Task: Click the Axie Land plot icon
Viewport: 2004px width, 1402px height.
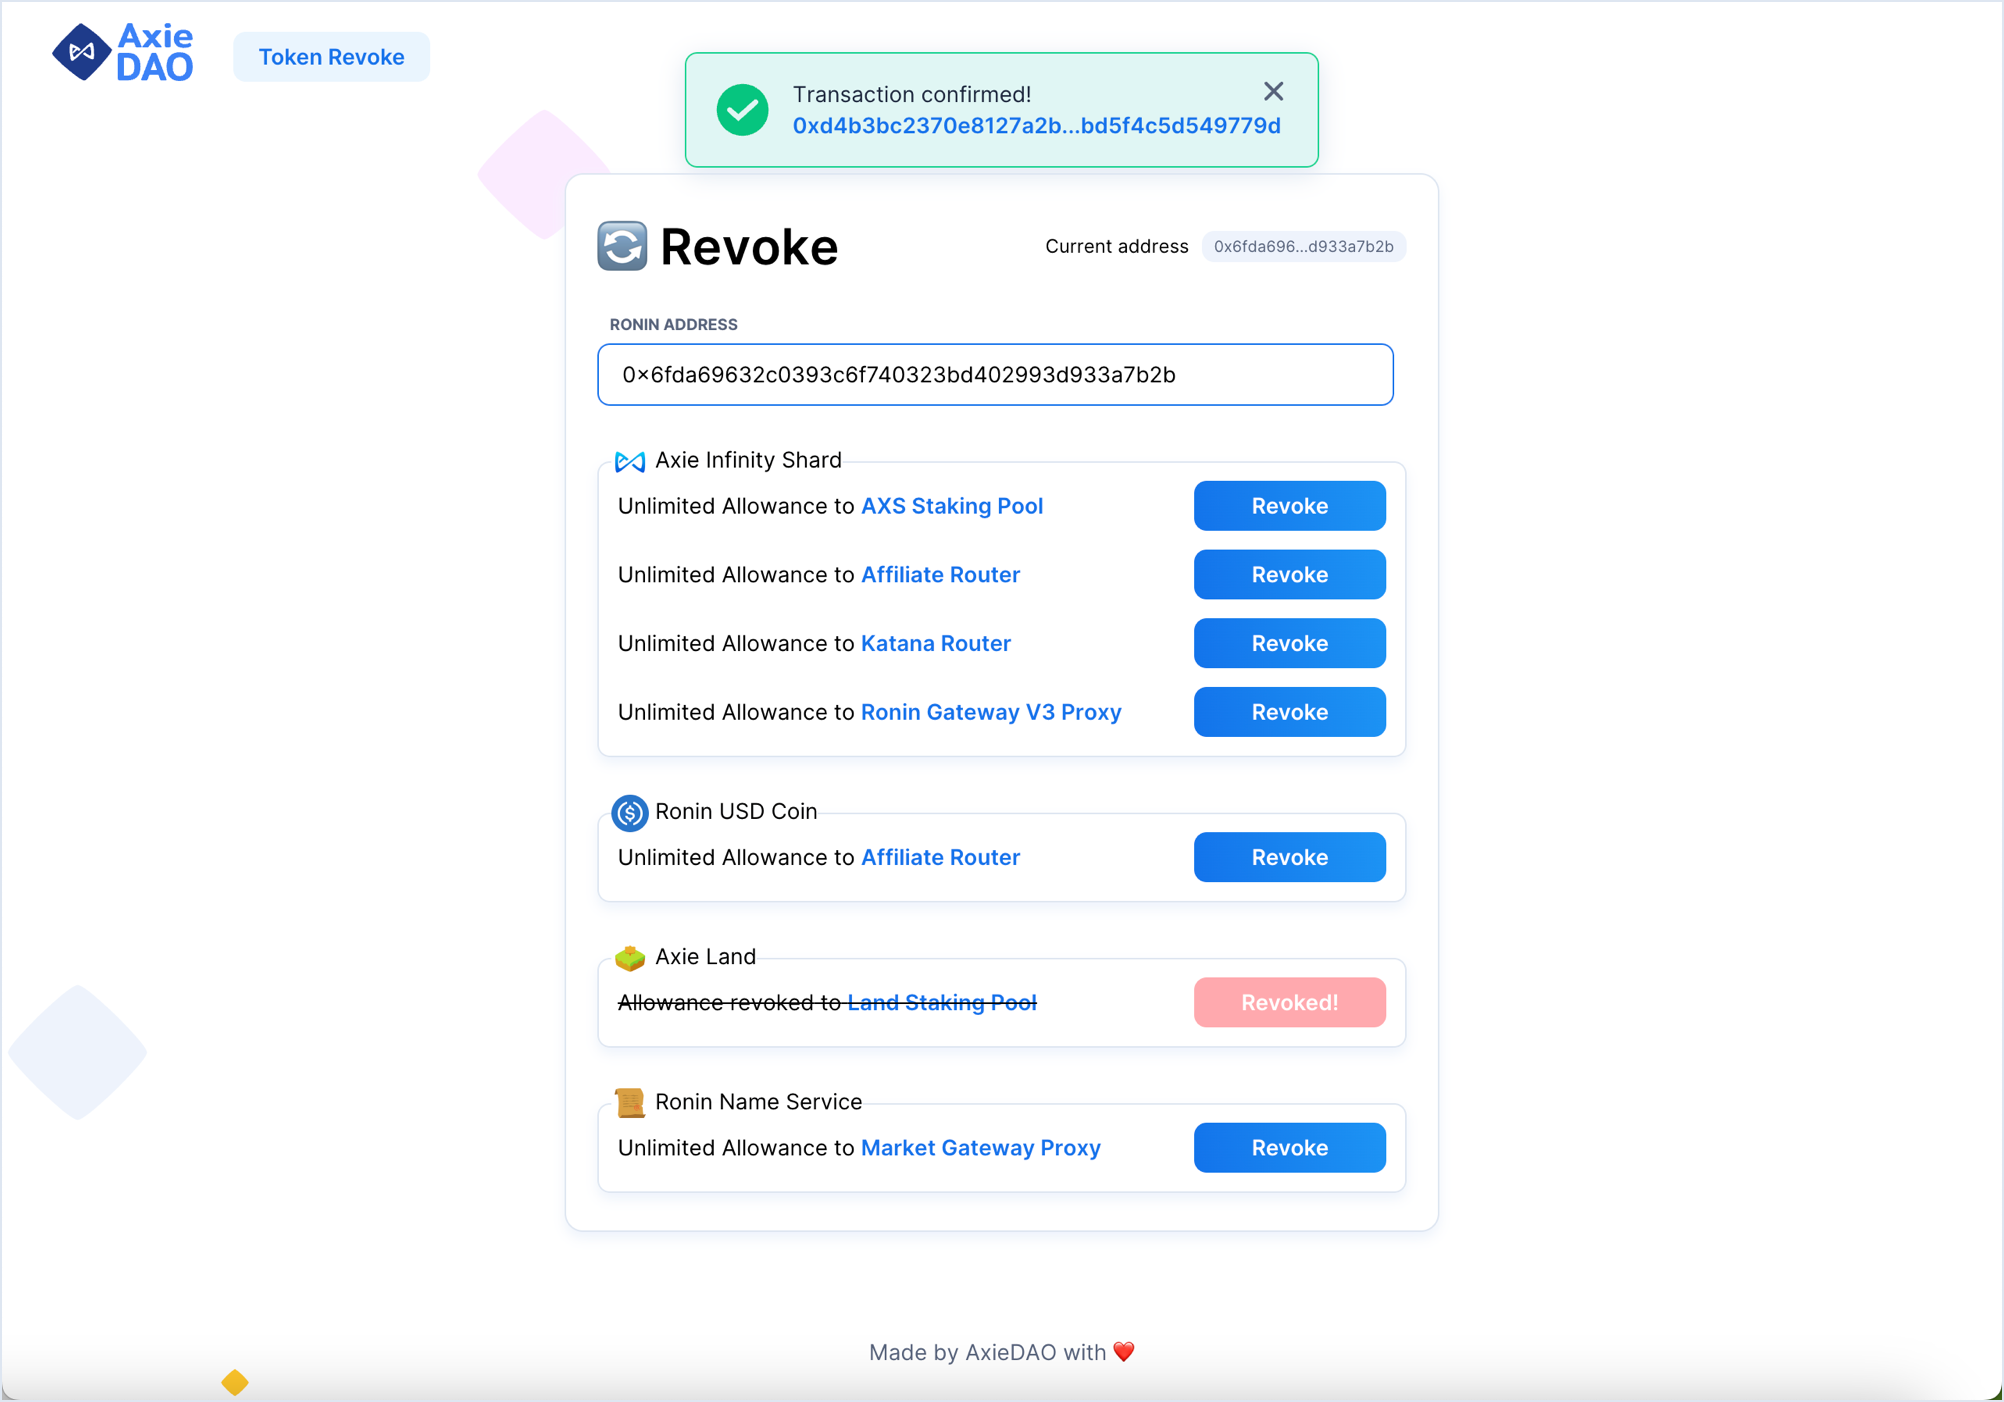Action: click(x=629, y=957)
